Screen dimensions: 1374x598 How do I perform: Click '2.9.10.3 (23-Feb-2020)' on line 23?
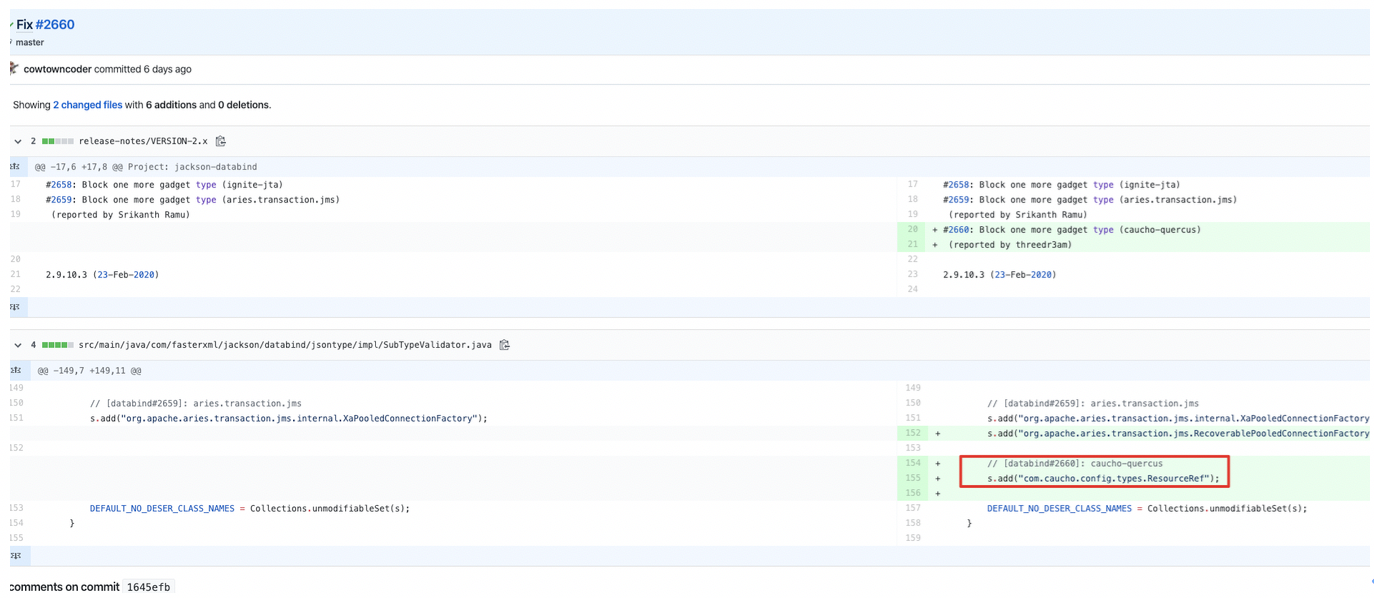point(1000,275)
